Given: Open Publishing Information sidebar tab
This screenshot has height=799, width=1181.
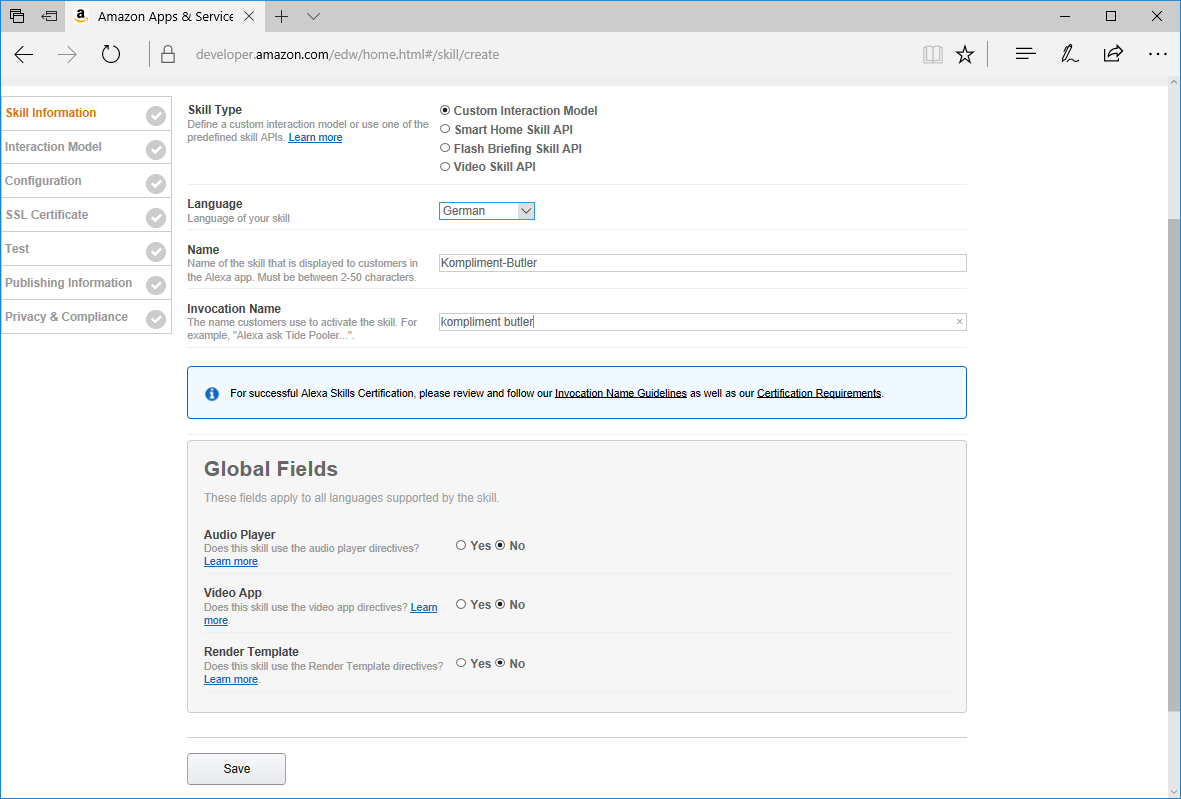Looking at the screenshot, I should coord(69,283).
